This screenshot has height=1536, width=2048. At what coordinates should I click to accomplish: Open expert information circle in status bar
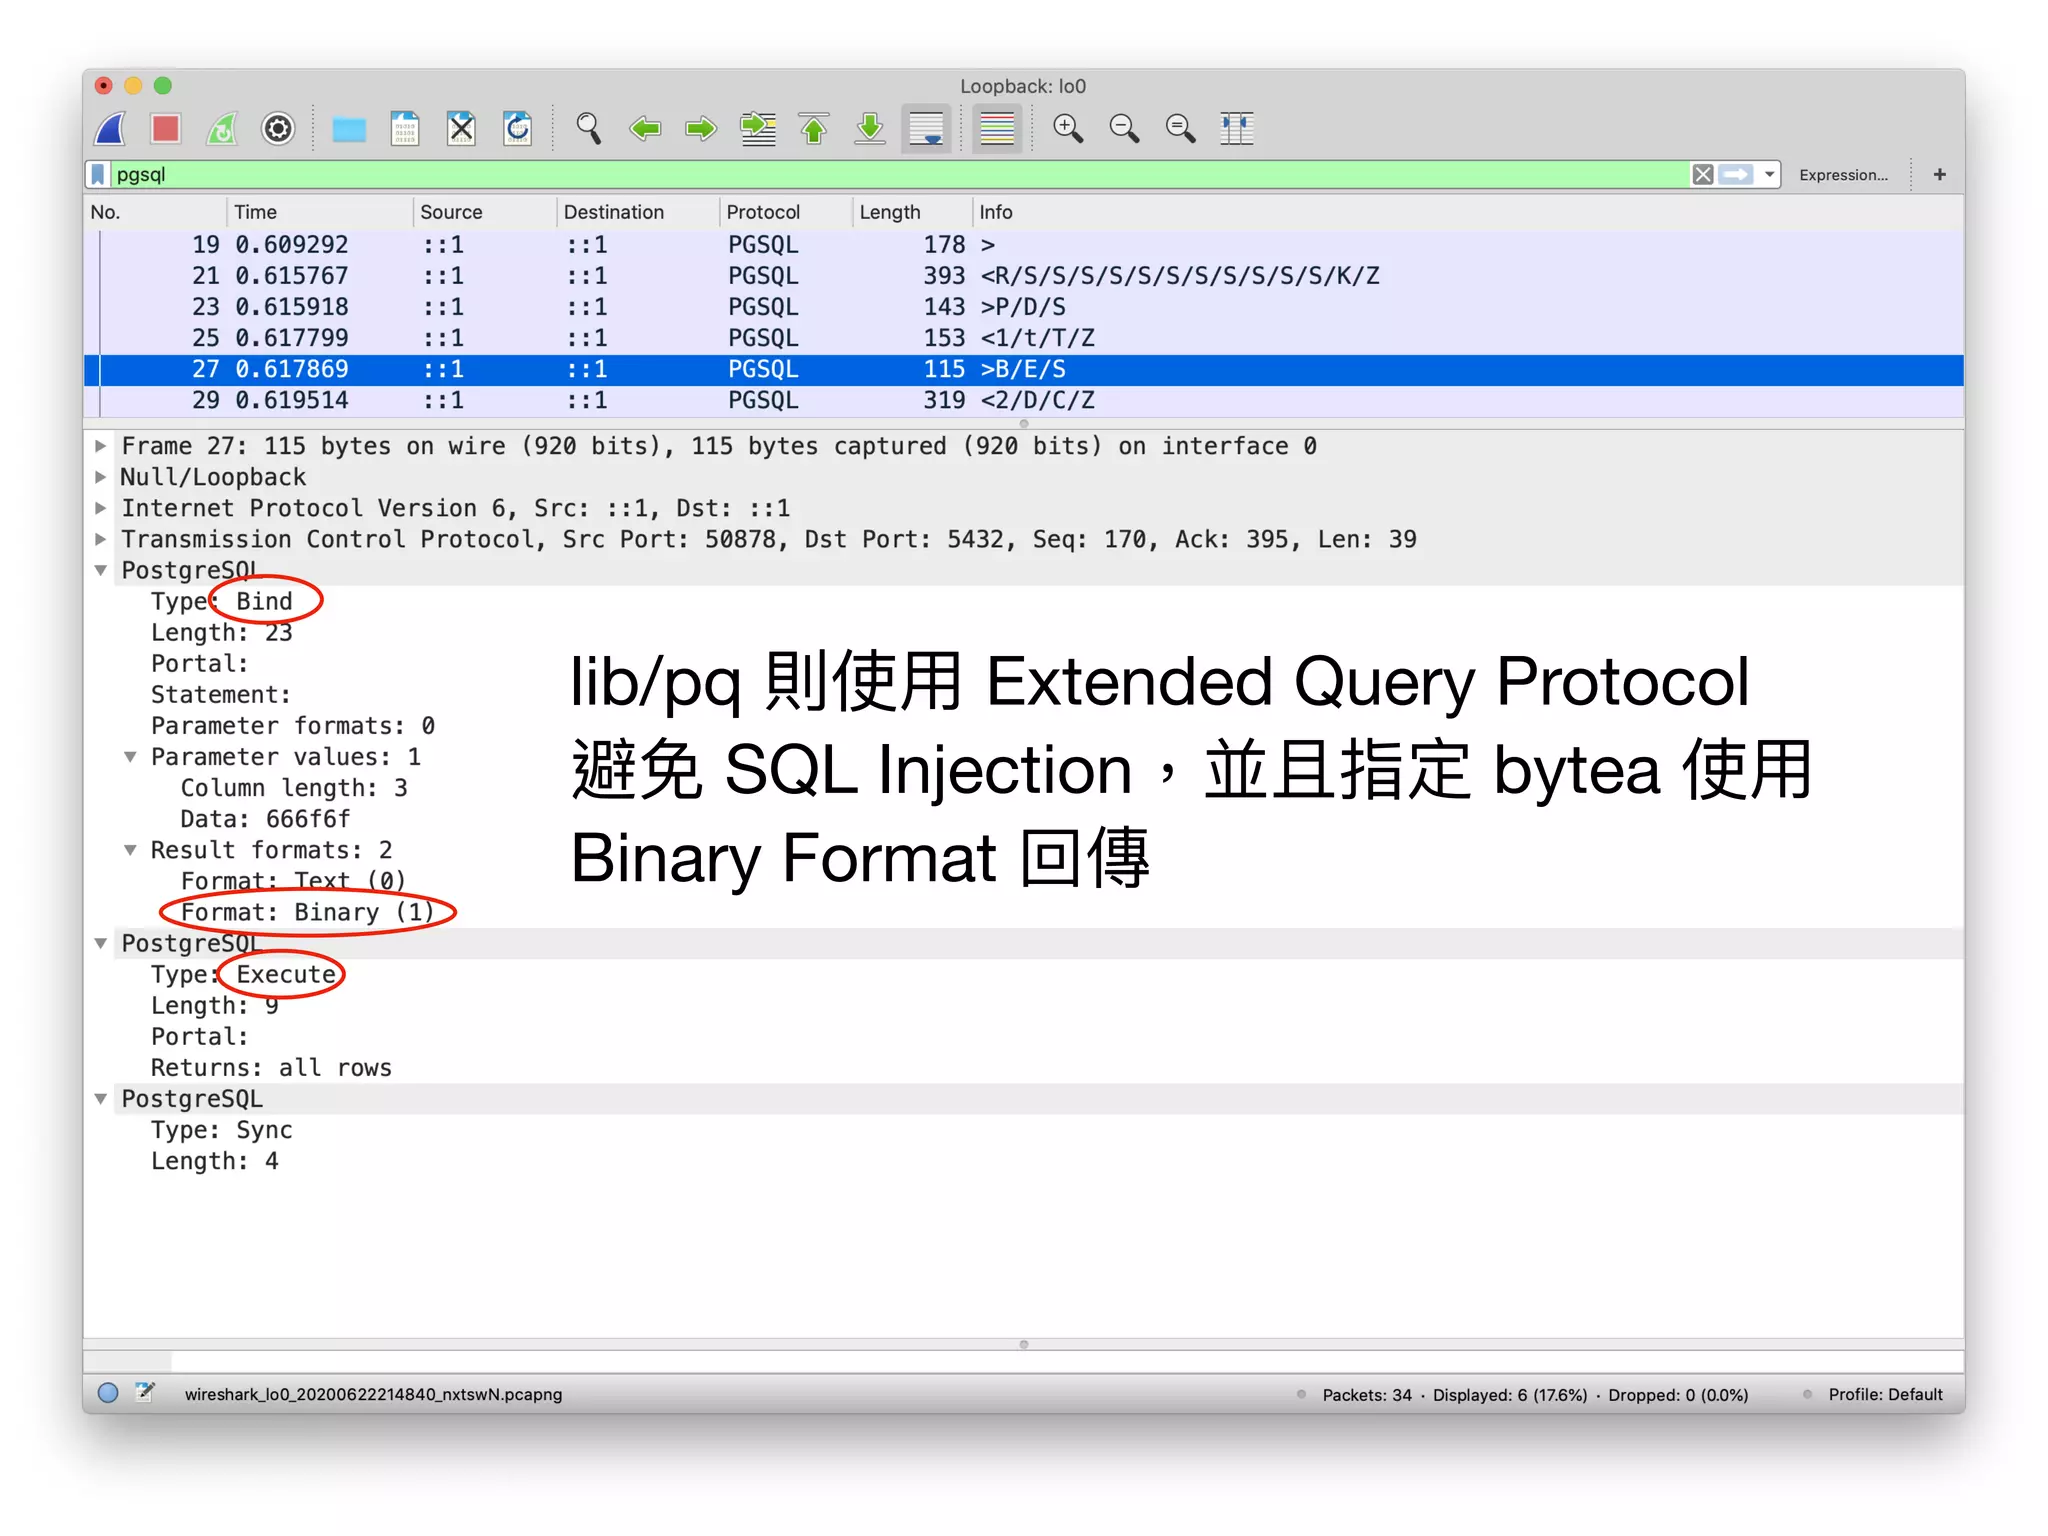click(108, 1393)
